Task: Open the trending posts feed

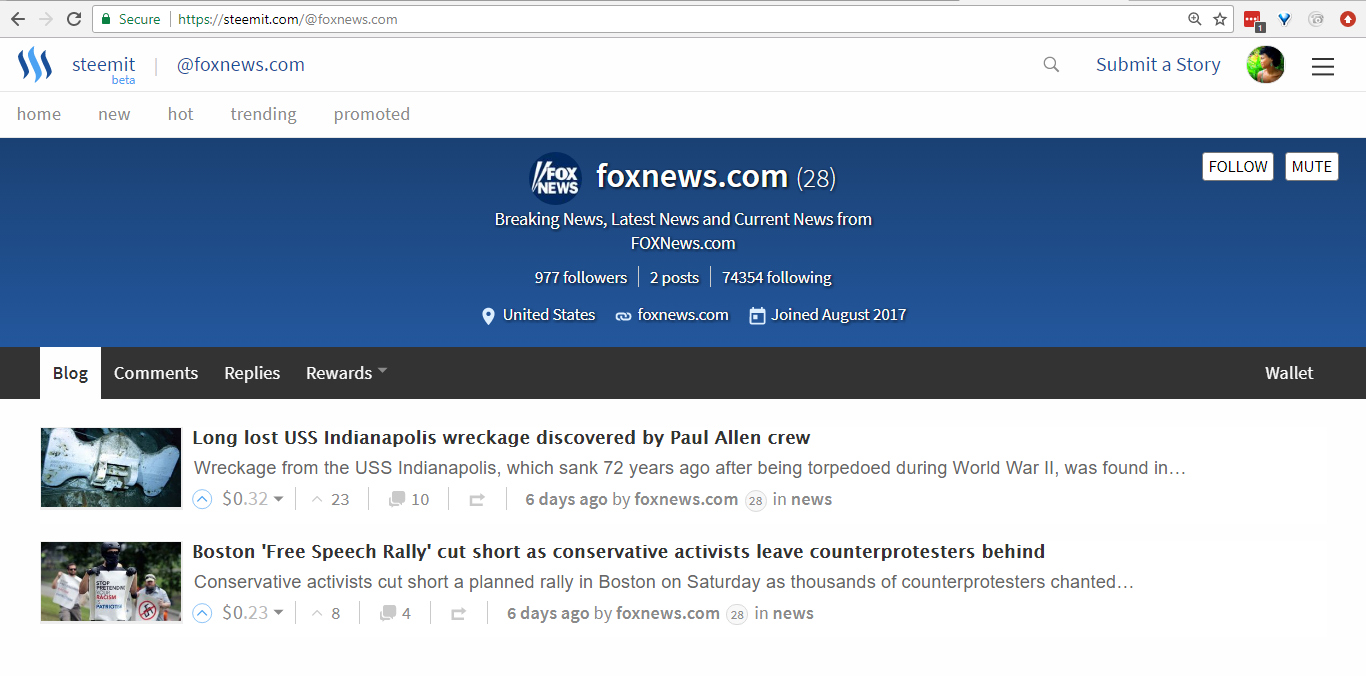Action: click(x=263, y=114)
